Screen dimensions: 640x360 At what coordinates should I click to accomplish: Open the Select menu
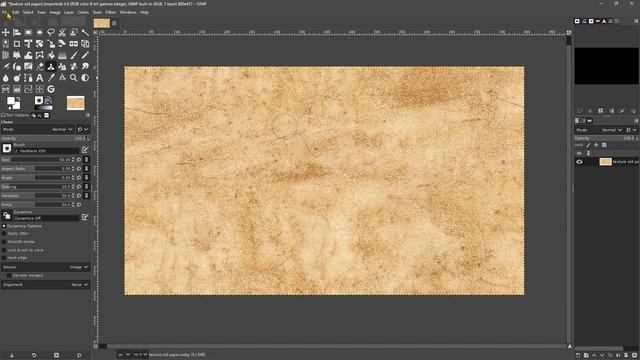click(x=28, y=12)
